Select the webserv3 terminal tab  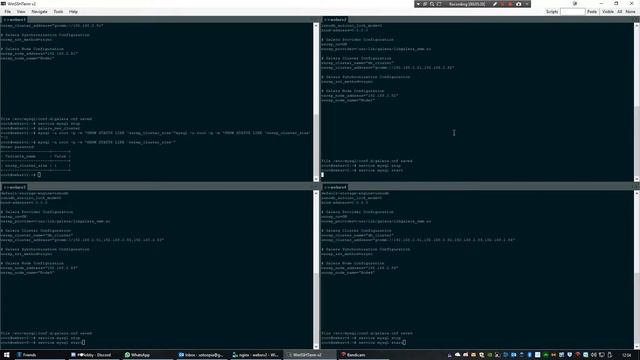pyautogui.click(x=15, y=187)
